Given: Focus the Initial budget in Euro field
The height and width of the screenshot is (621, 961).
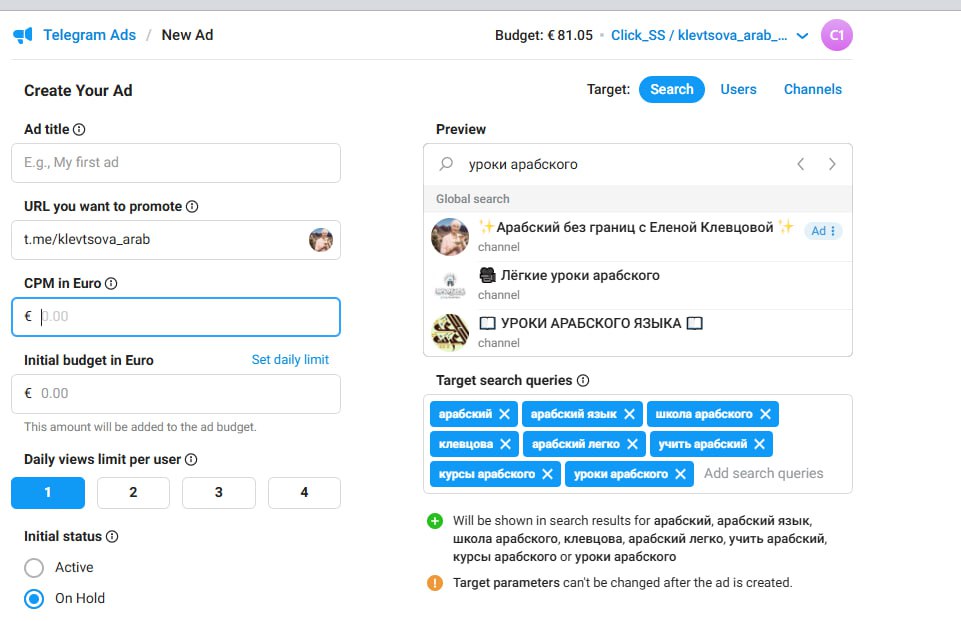Looking at the screenshot, I should (x=176, y=394).
